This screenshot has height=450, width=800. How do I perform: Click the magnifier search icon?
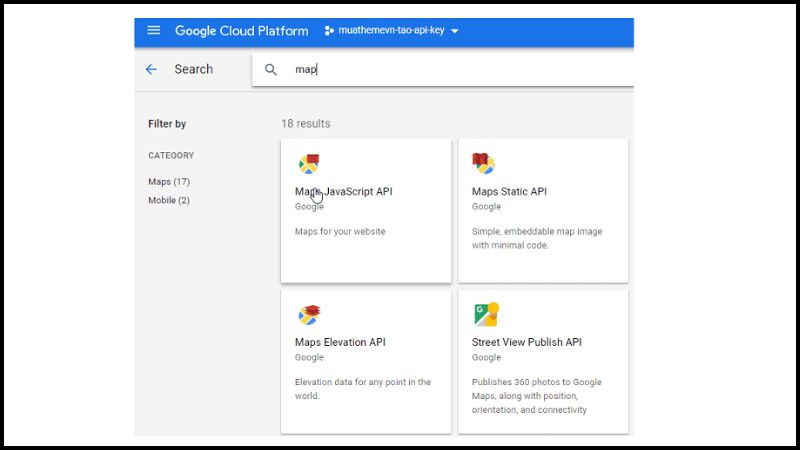point(271,69)
